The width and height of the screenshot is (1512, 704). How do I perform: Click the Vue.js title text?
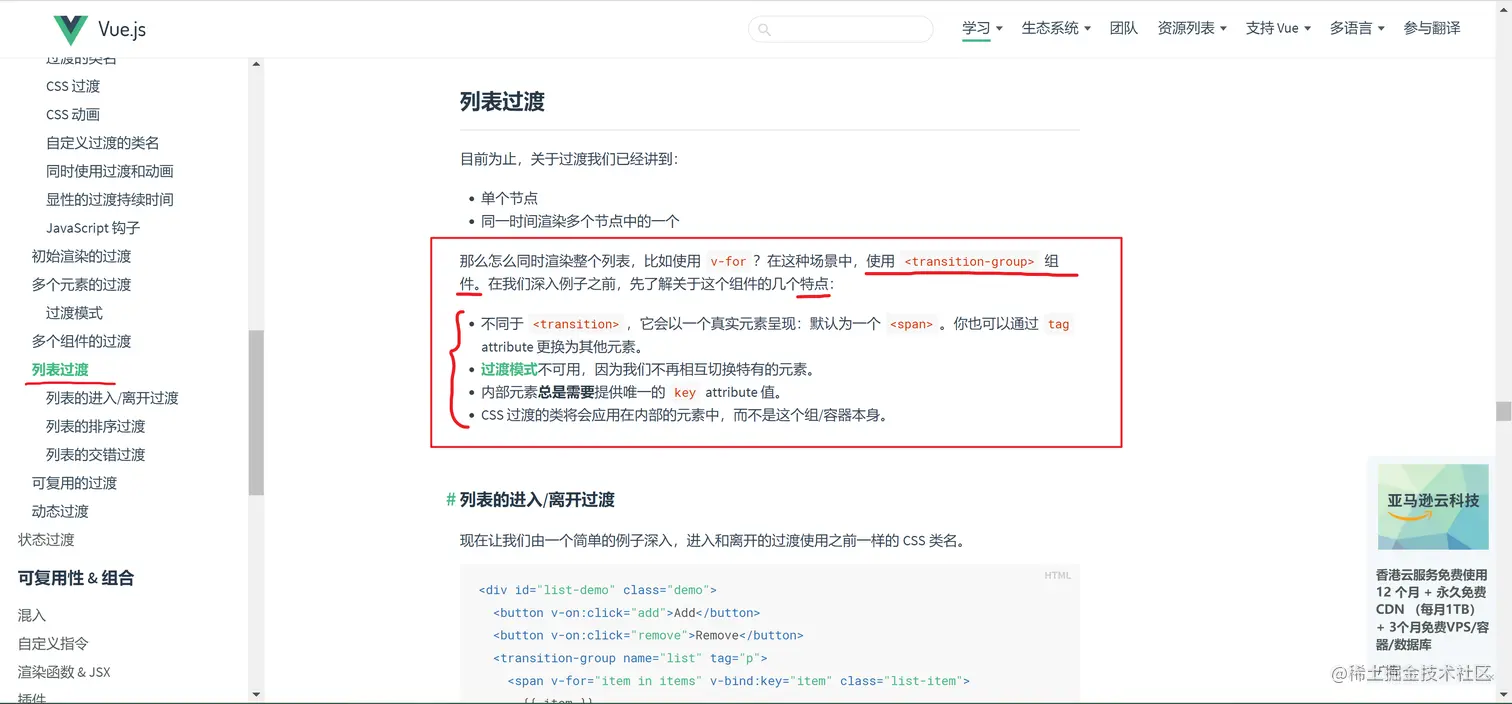tap(122, 29)
